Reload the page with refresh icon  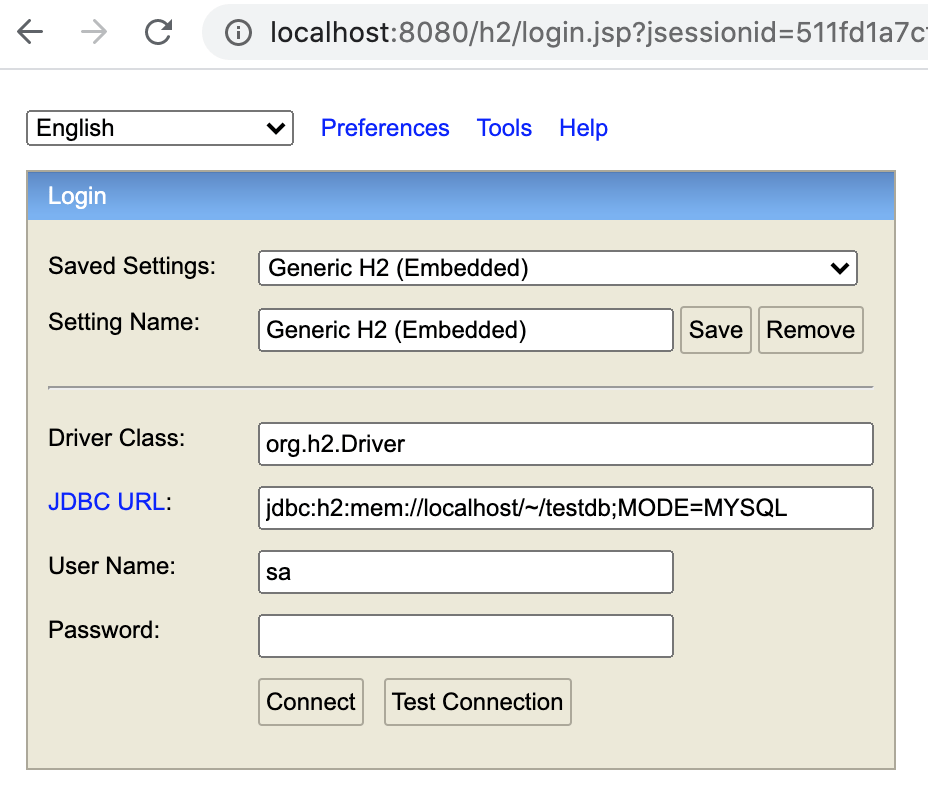(158, 33)
